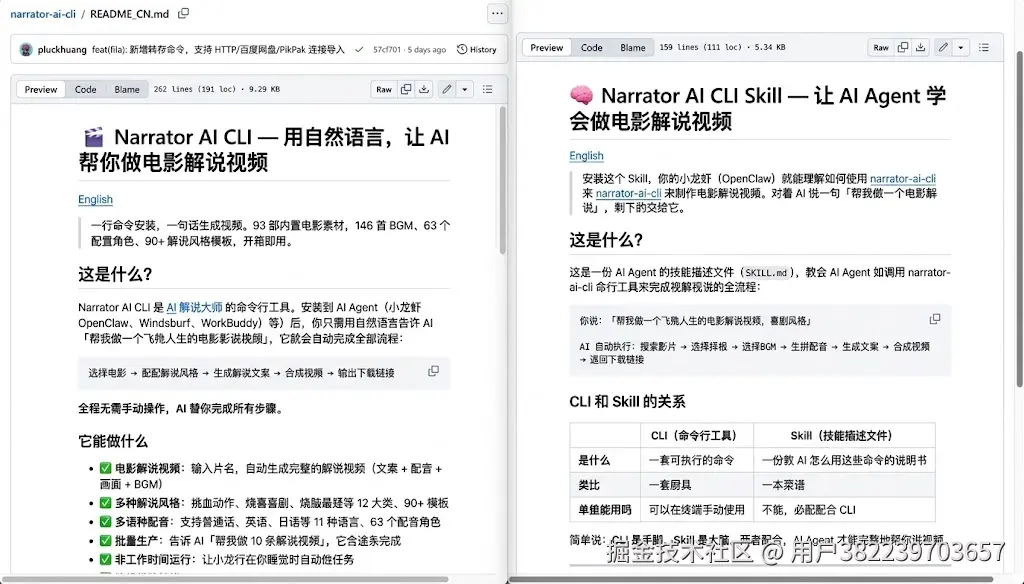
Task: Open first narrator-ai-cli link in quote
Action: tap(903, 178)
